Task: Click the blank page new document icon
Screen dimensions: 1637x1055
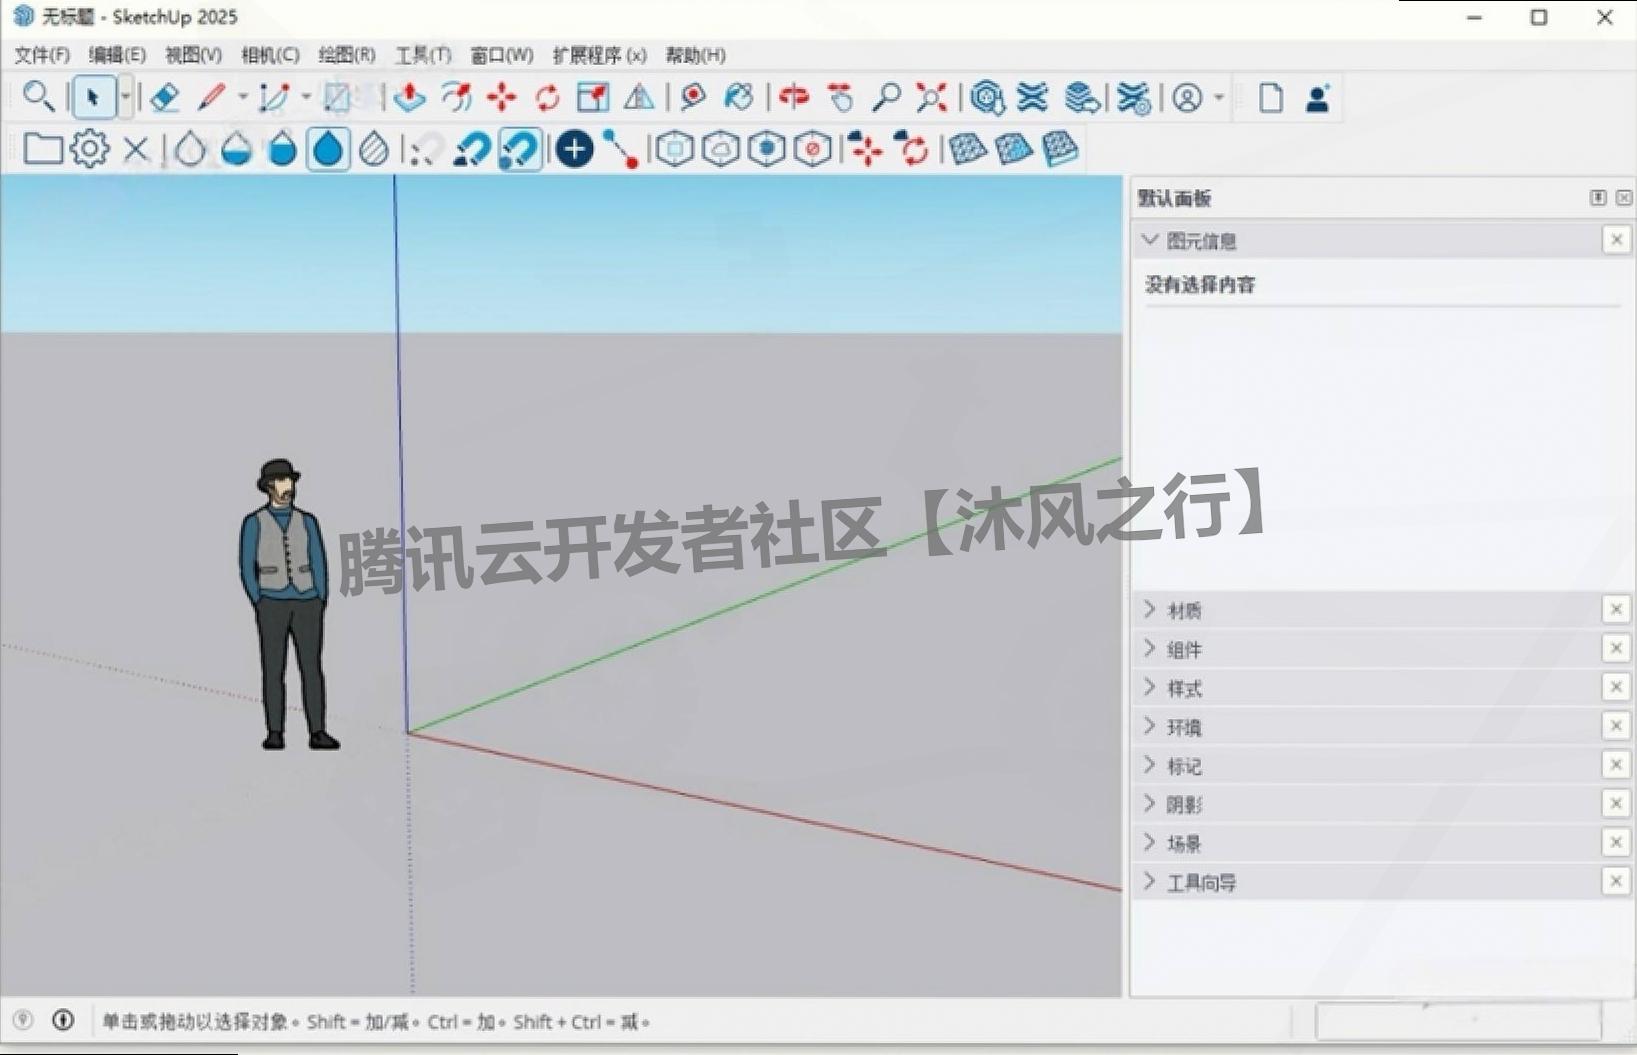Action: [x=1271, y=98]
